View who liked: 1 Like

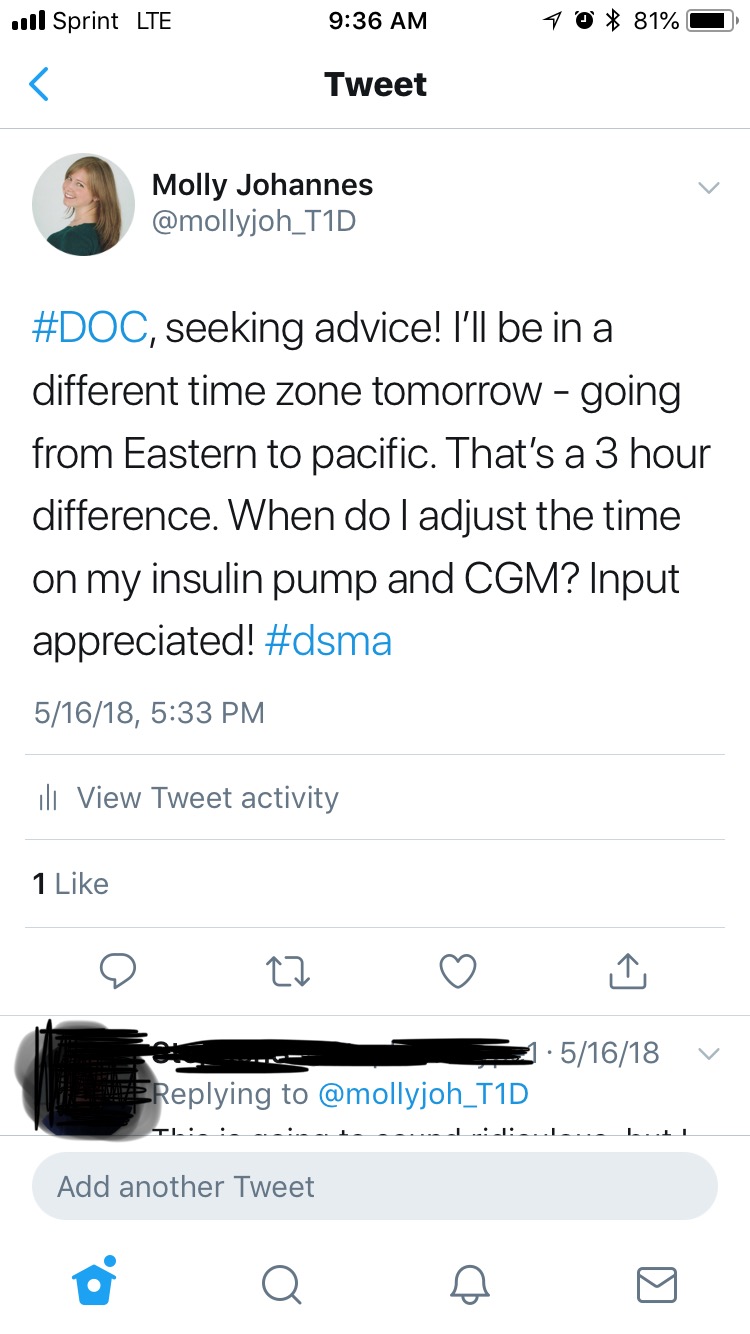tap(70, 884)
